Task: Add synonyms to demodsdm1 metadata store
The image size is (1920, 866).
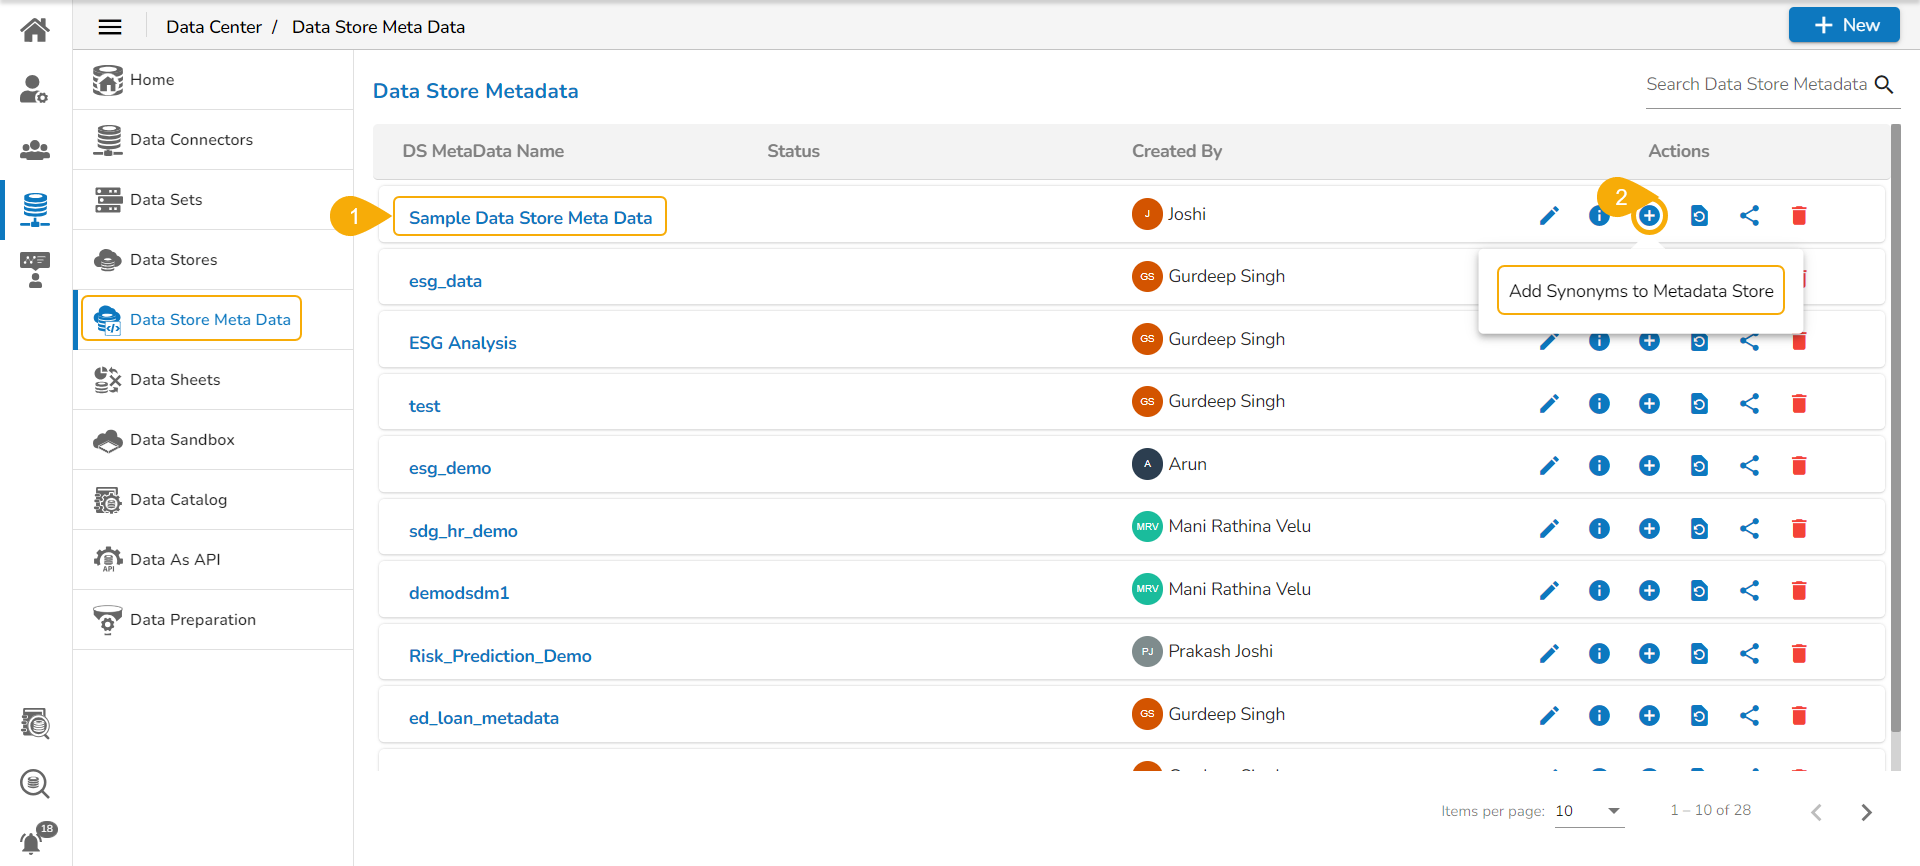Action: coord(1649,591)
